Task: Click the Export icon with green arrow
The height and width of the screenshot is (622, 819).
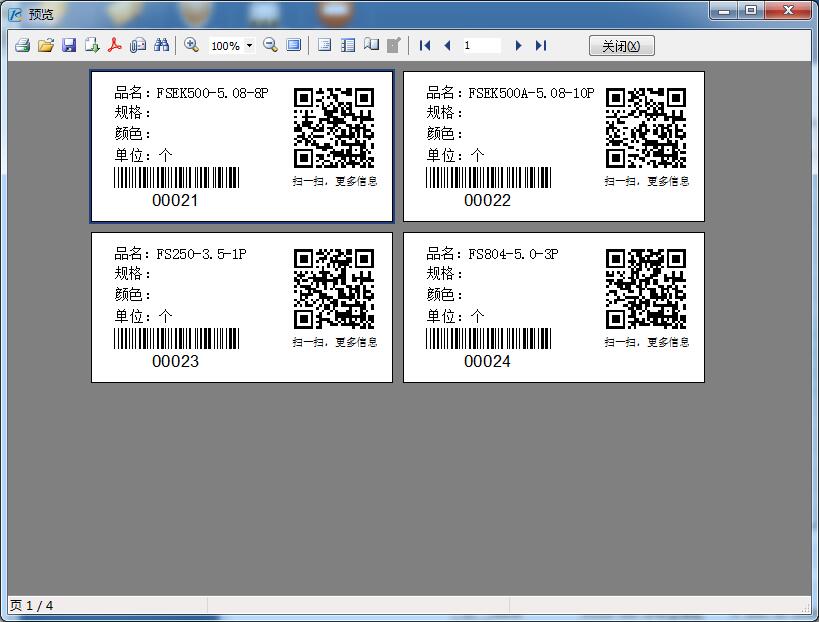Action: click(x=92, y=45)
